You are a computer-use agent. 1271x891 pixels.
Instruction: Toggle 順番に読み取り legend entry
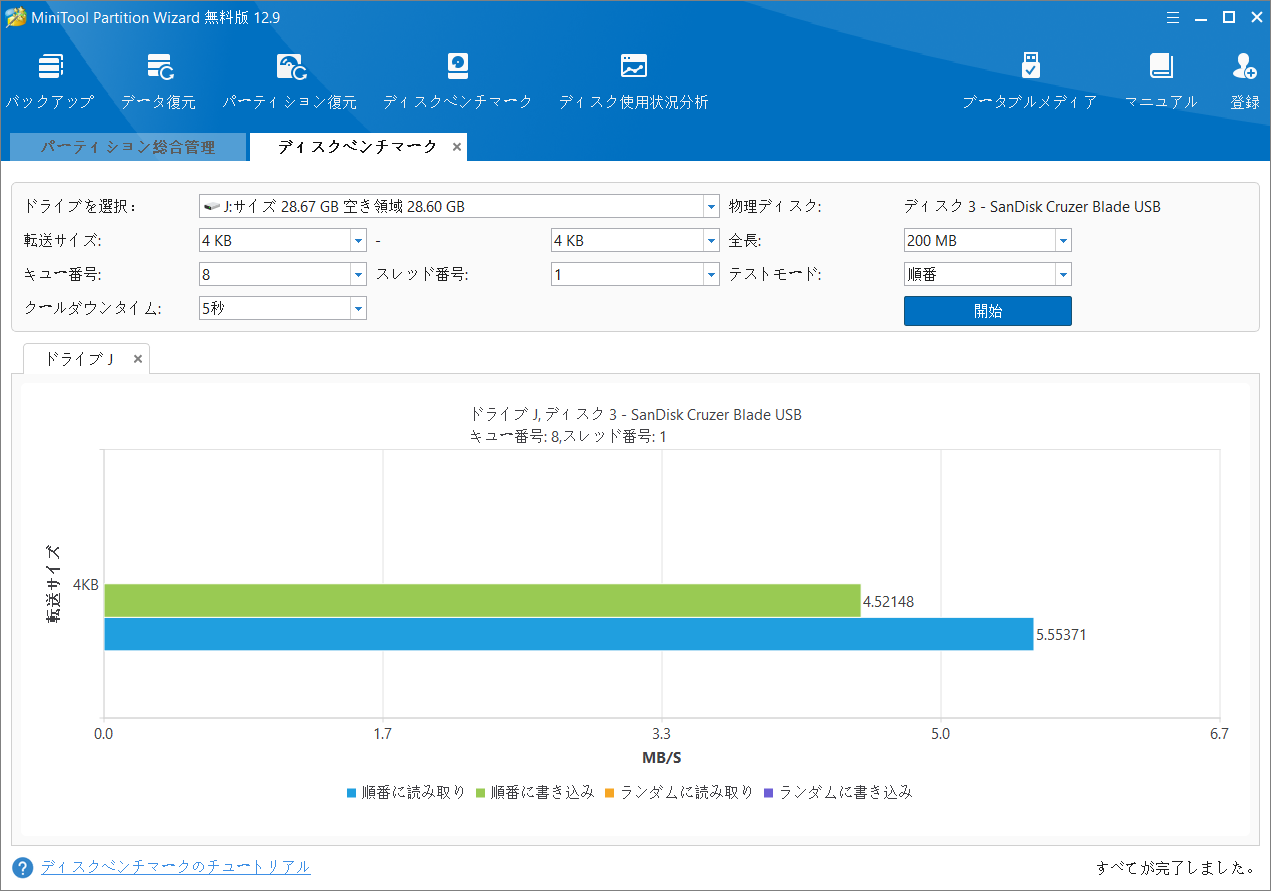tap(406, 792)
